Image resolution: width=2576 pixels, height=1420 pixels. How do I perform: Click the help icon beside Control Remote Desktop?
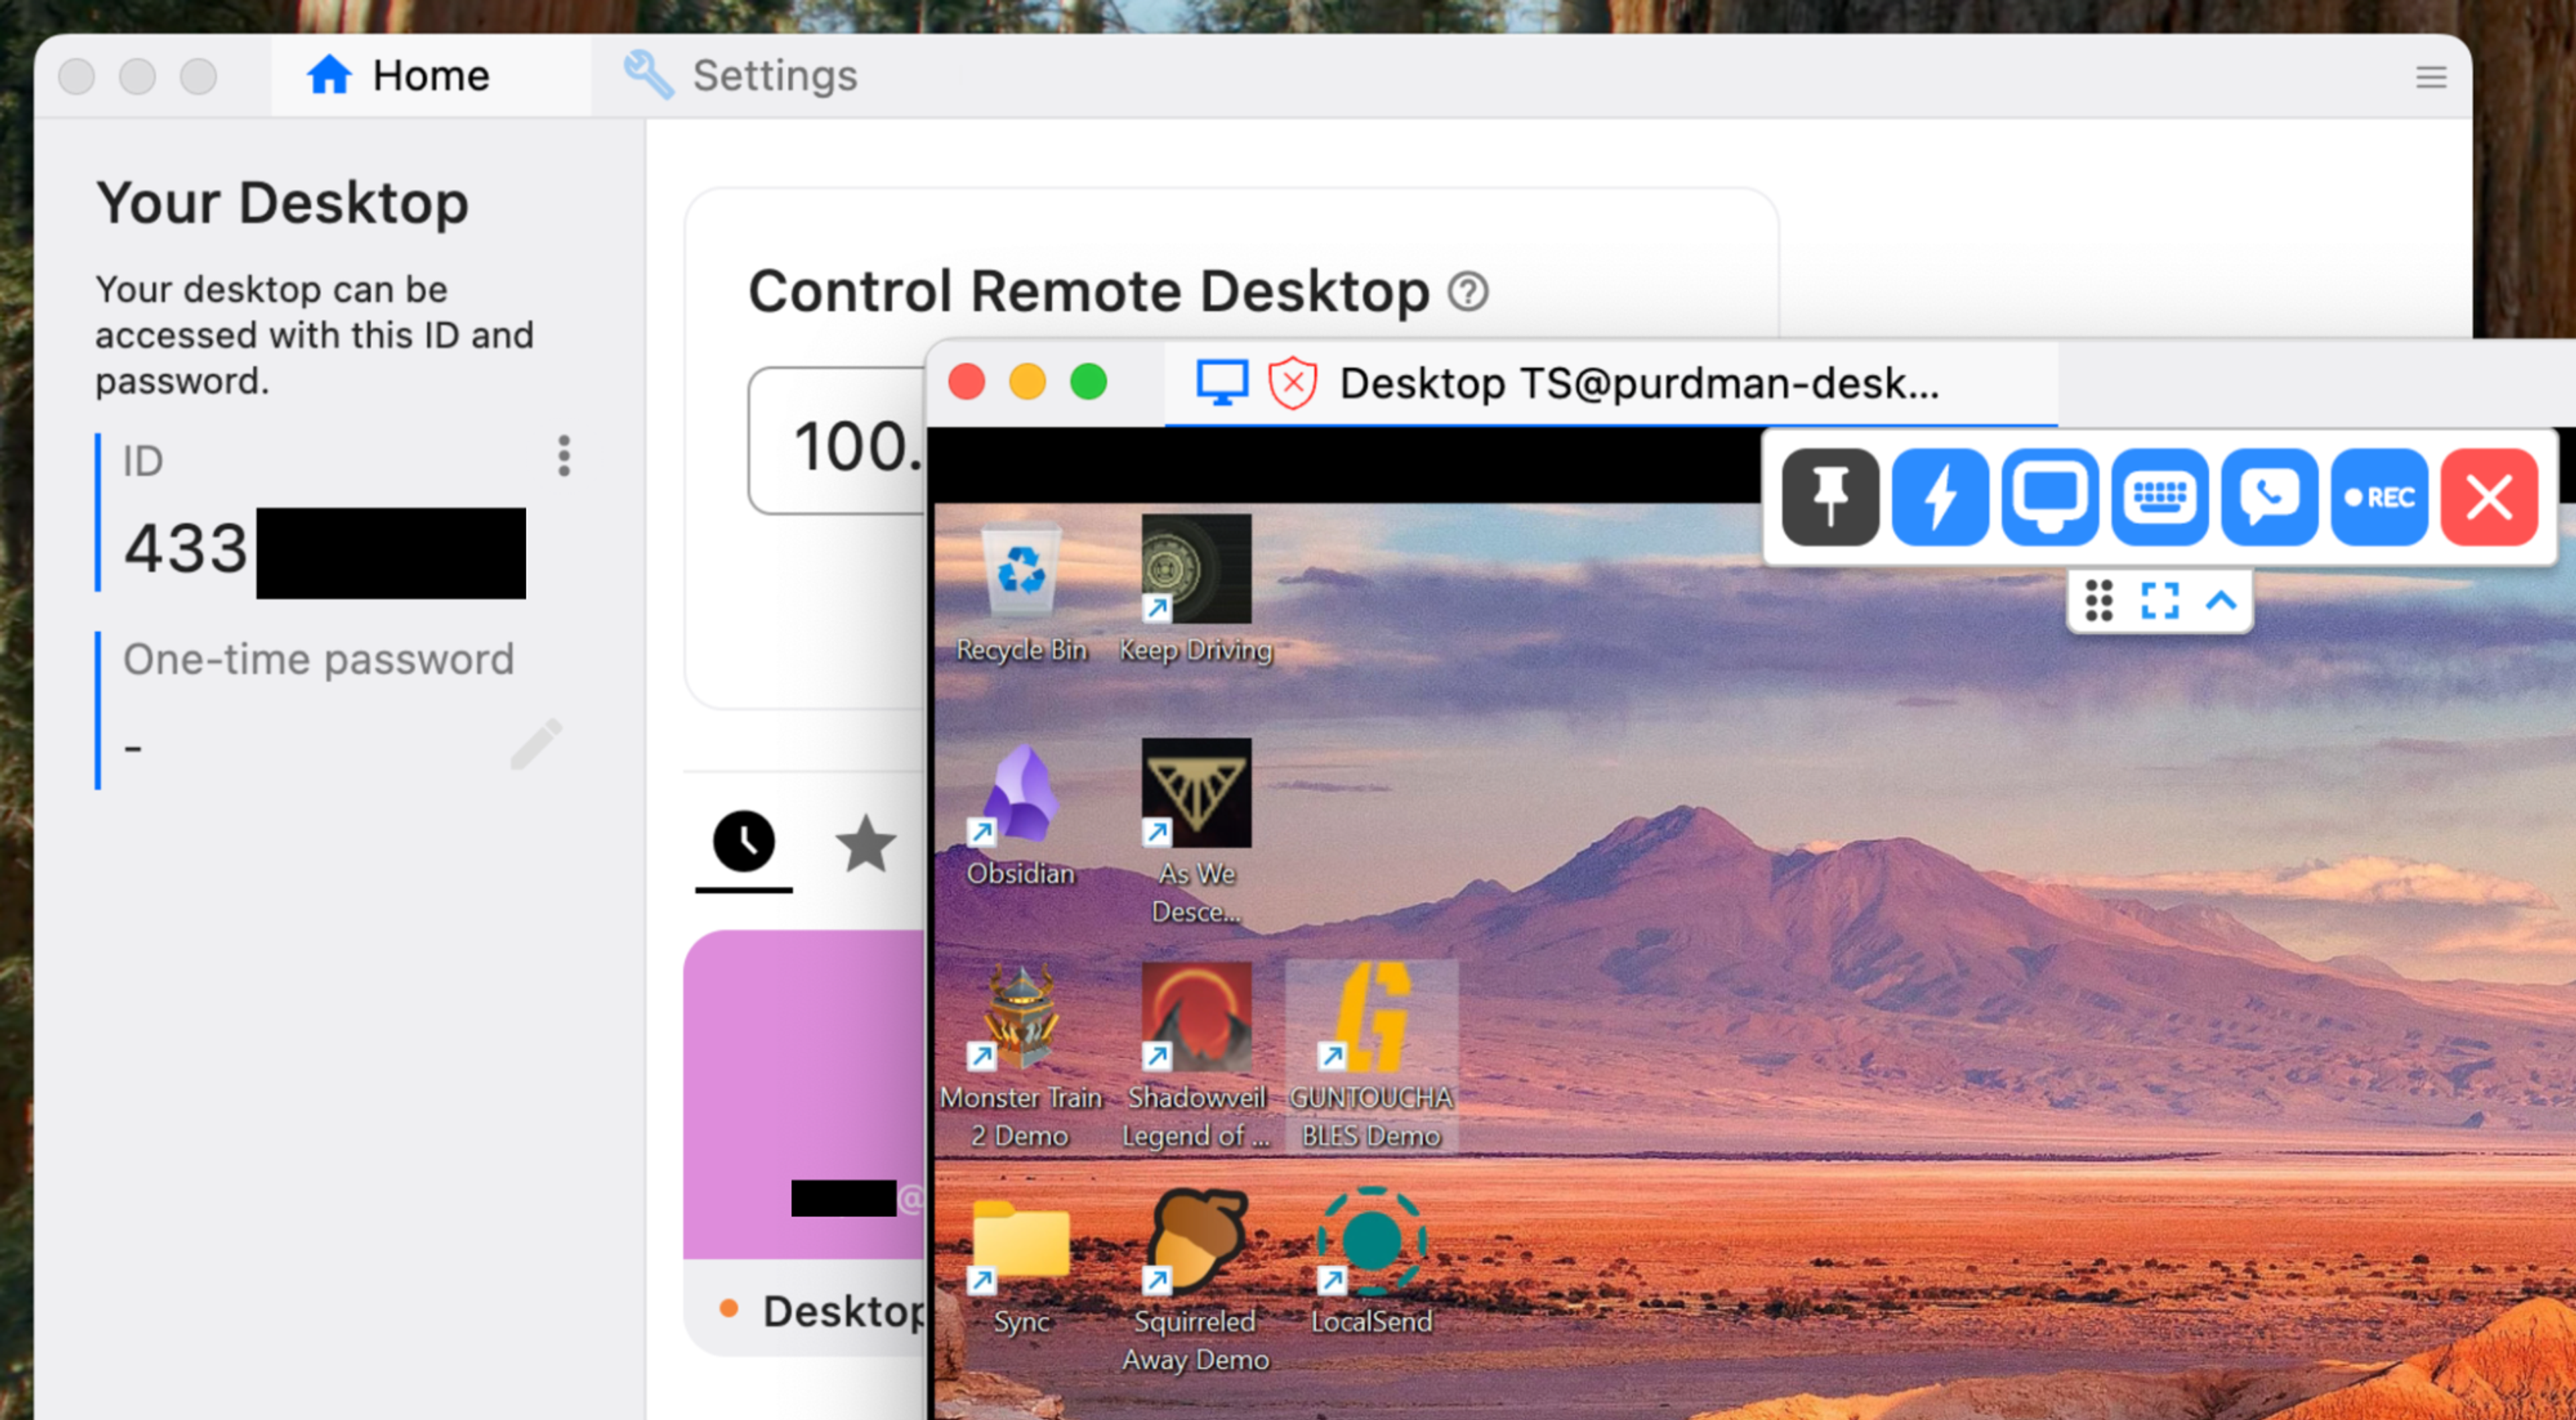1468,292
